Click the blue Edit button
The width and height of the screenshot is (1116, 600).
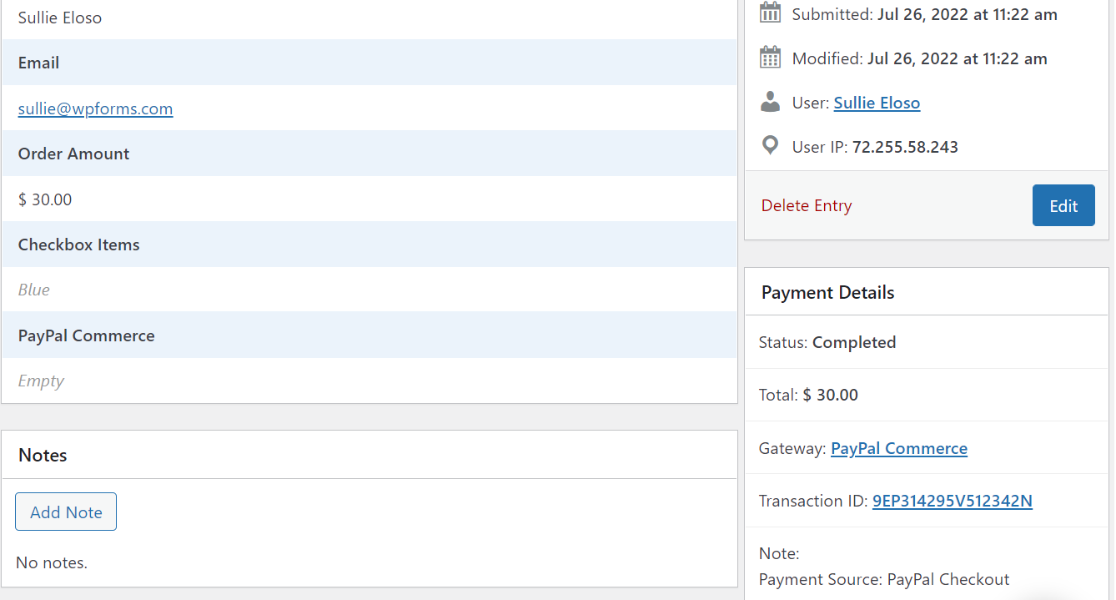(x=1063, y=205)
